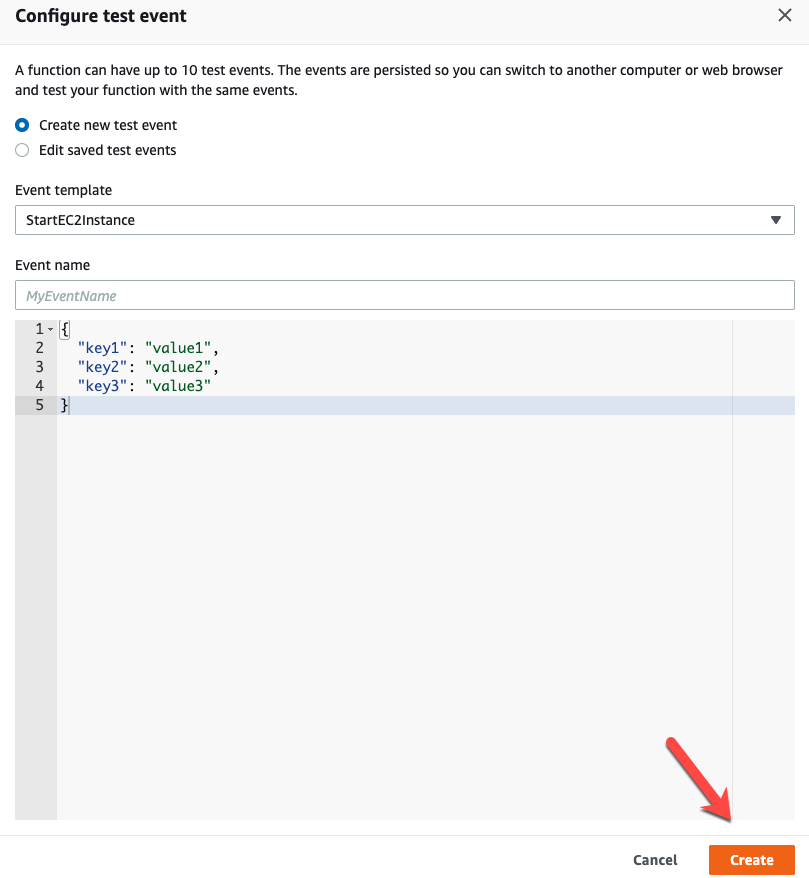This screenshot has width=809, height=878.
Task: Click the Event name input field
Action: pos(405,295)
